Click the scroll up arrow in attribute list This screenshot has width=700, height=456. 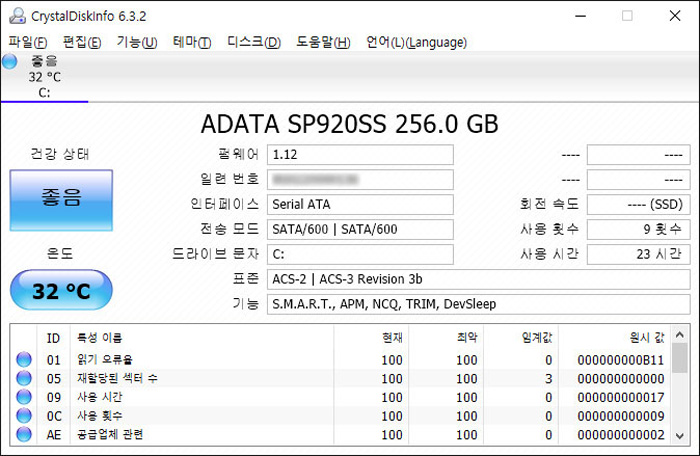pyautogui.click(x=680, y=335)
